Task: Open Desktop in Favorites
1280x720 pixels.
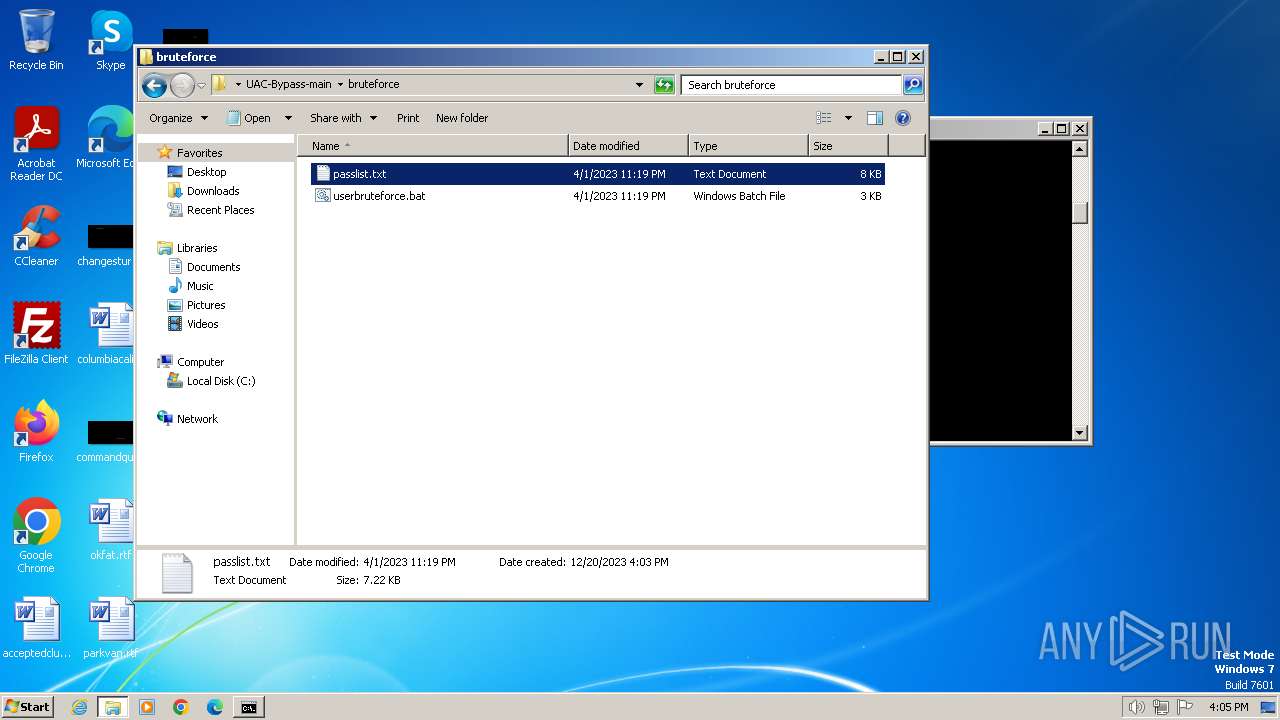Action: tap(206, 172)
